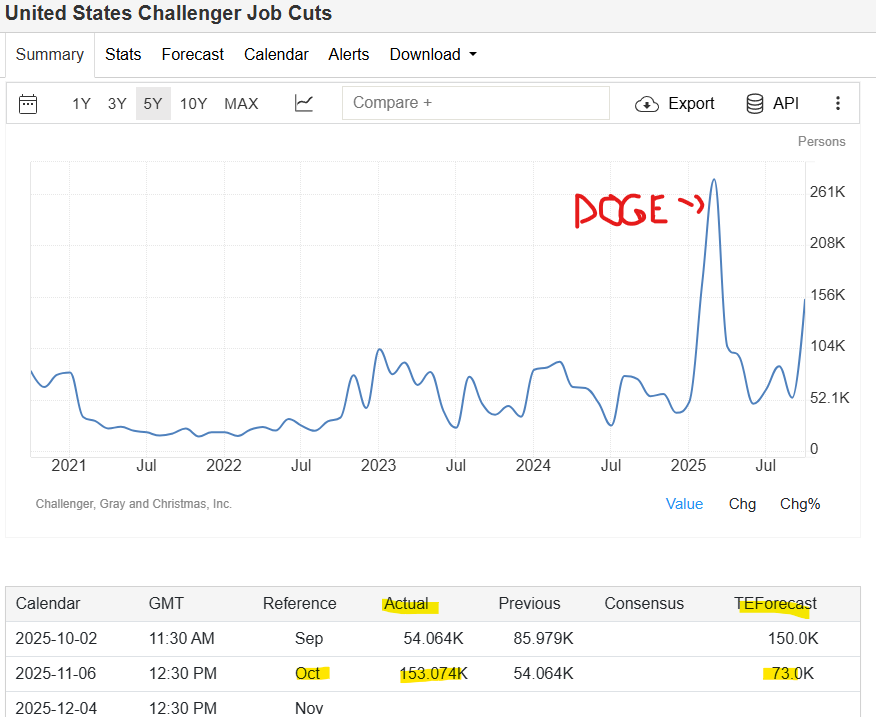Click the Compare + search field
Screen dimensions: 876x717
click(475, 103)
